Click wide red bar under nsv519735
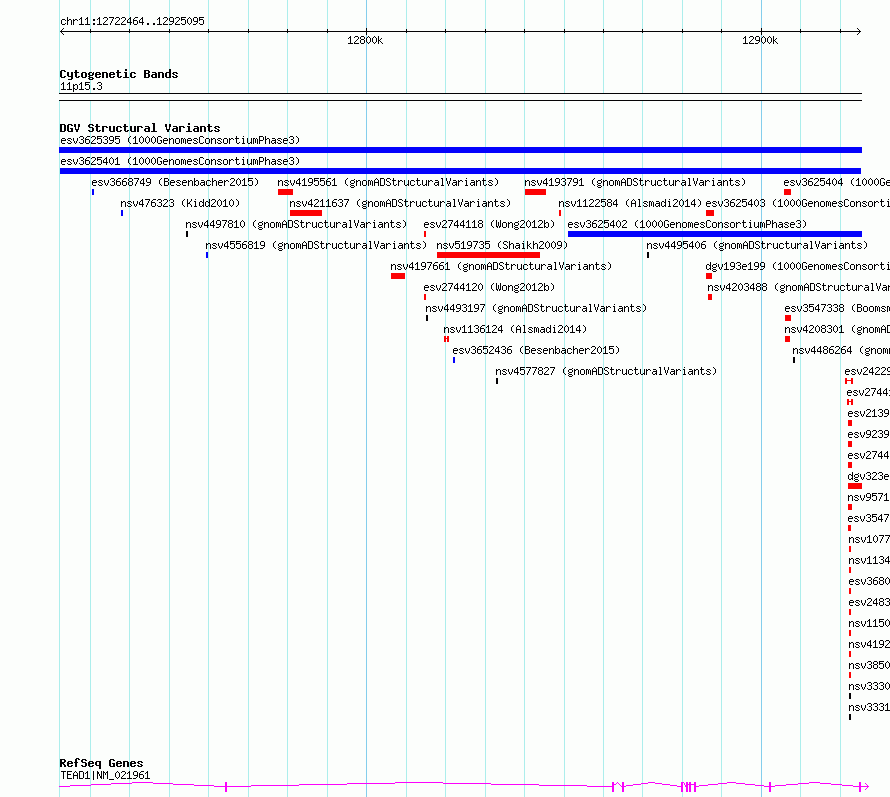This screenshot has height=797, width=890. 488,255
